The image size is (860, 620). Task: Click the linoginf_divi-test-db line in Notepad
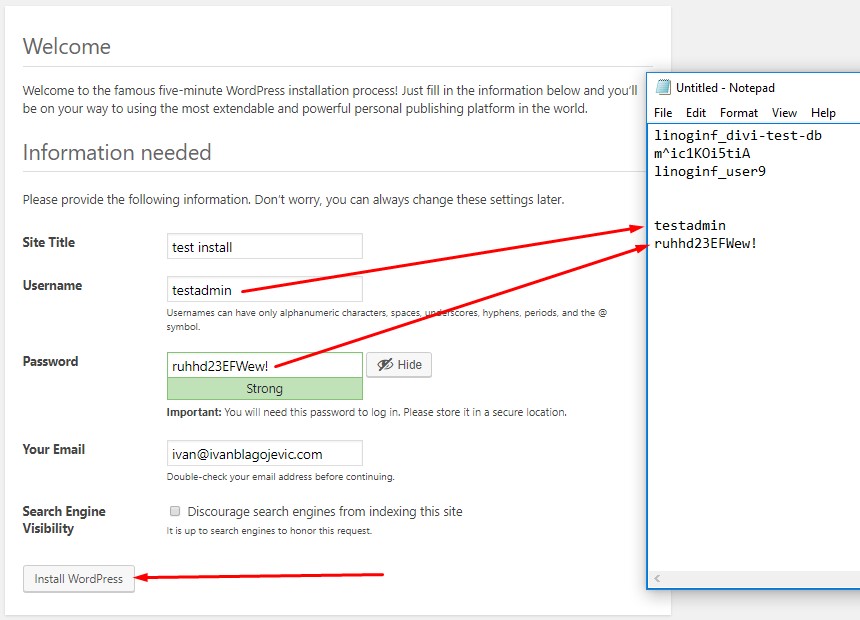[x=738, y=136]
